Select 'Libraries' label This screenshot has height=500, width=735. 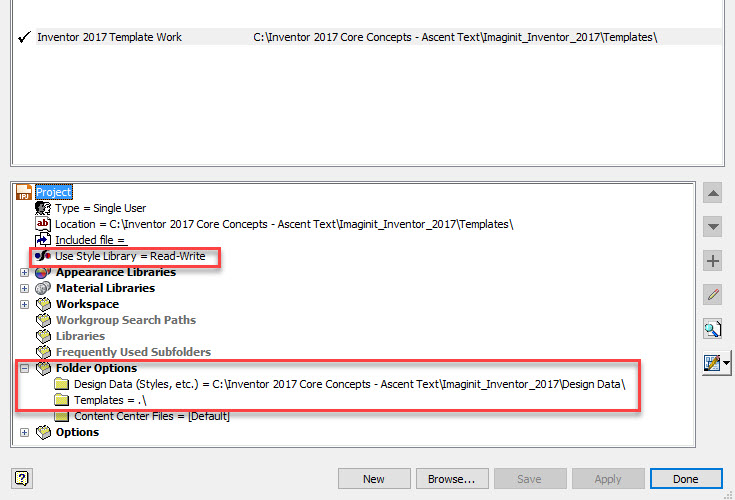(x=80, y=336)
